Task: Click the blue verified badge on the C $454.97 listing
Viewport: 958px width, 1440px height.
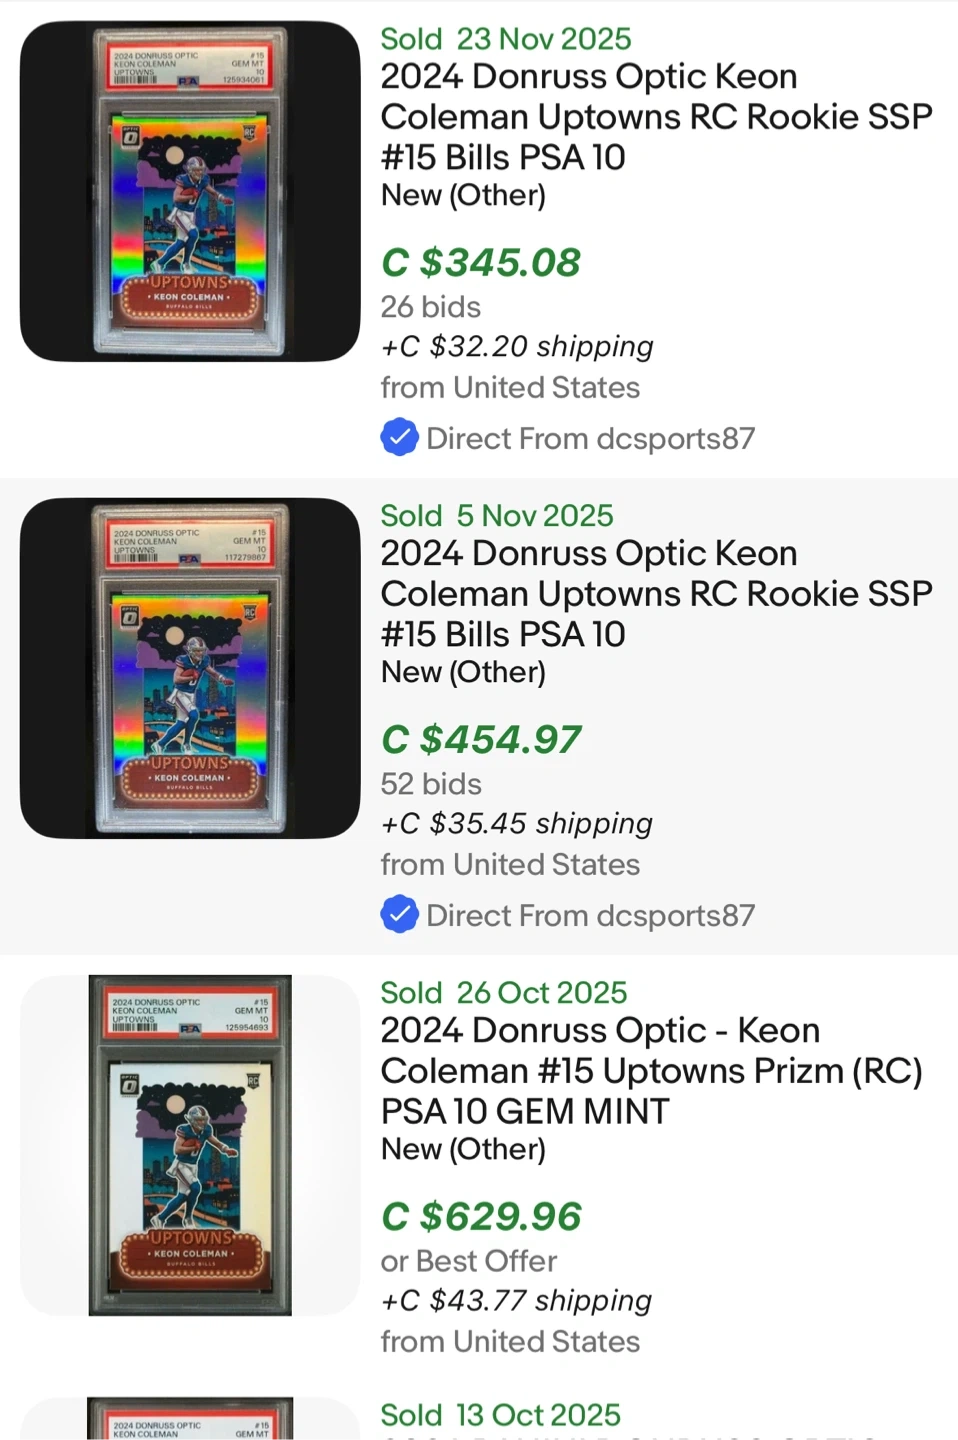Action: tap(399, 914)
